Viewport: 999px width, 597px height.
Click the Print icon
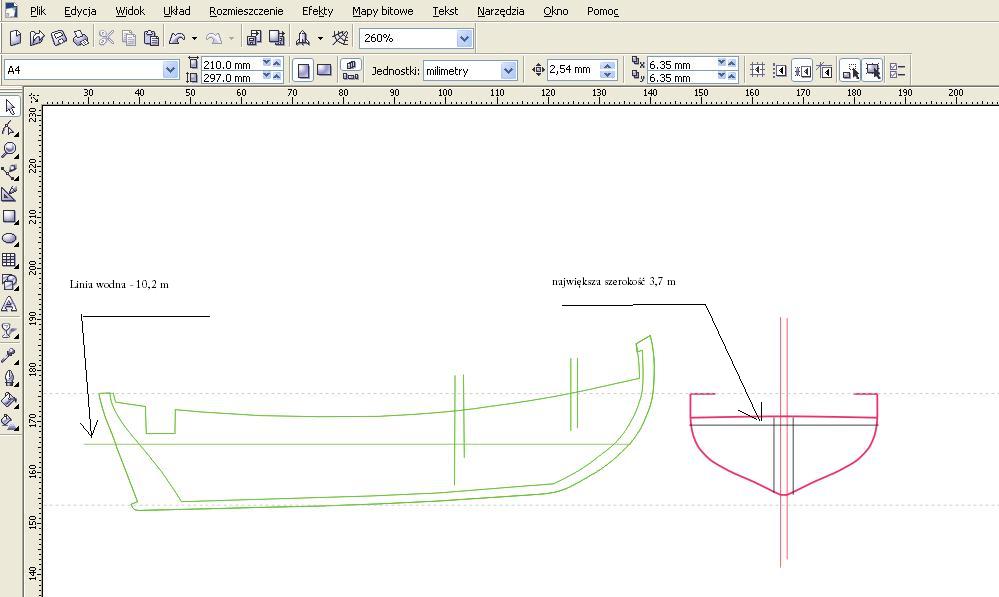pyautogui.click(x=81, y=38)
